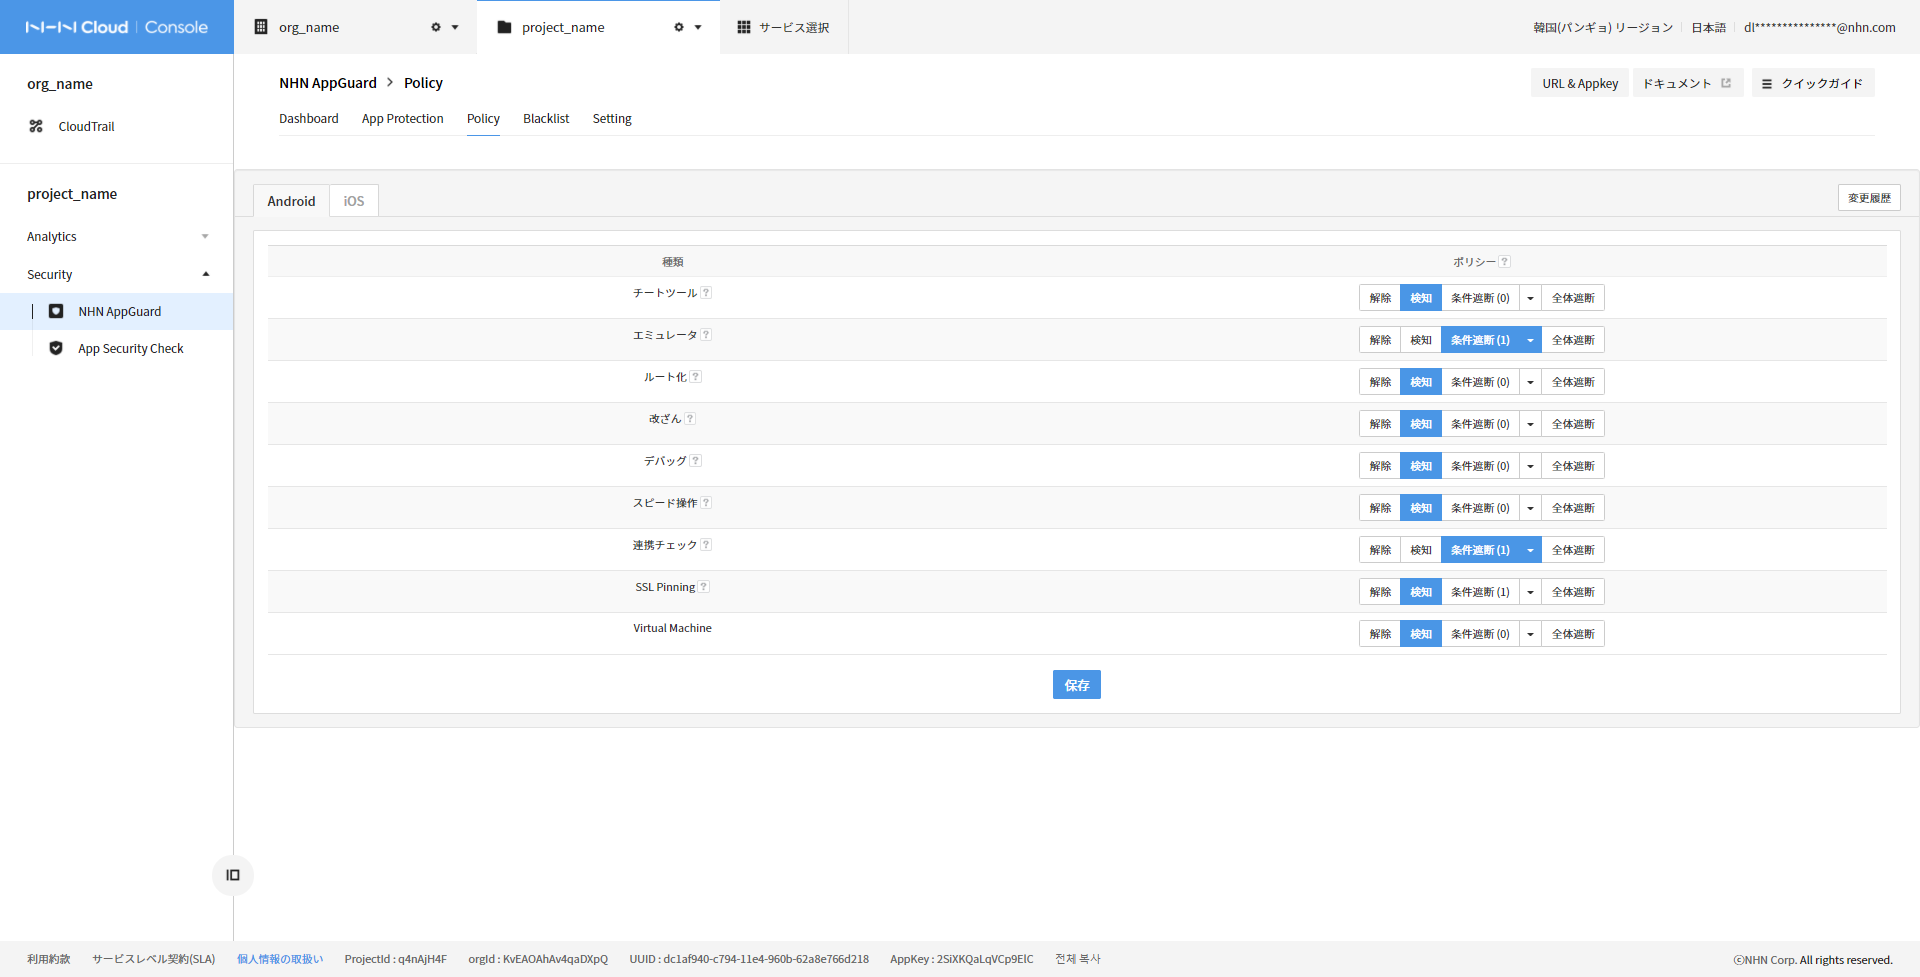Click the account email dl***@nhn.com
The height and width of the screenshot is (977, 1920).
(1820, 27)
